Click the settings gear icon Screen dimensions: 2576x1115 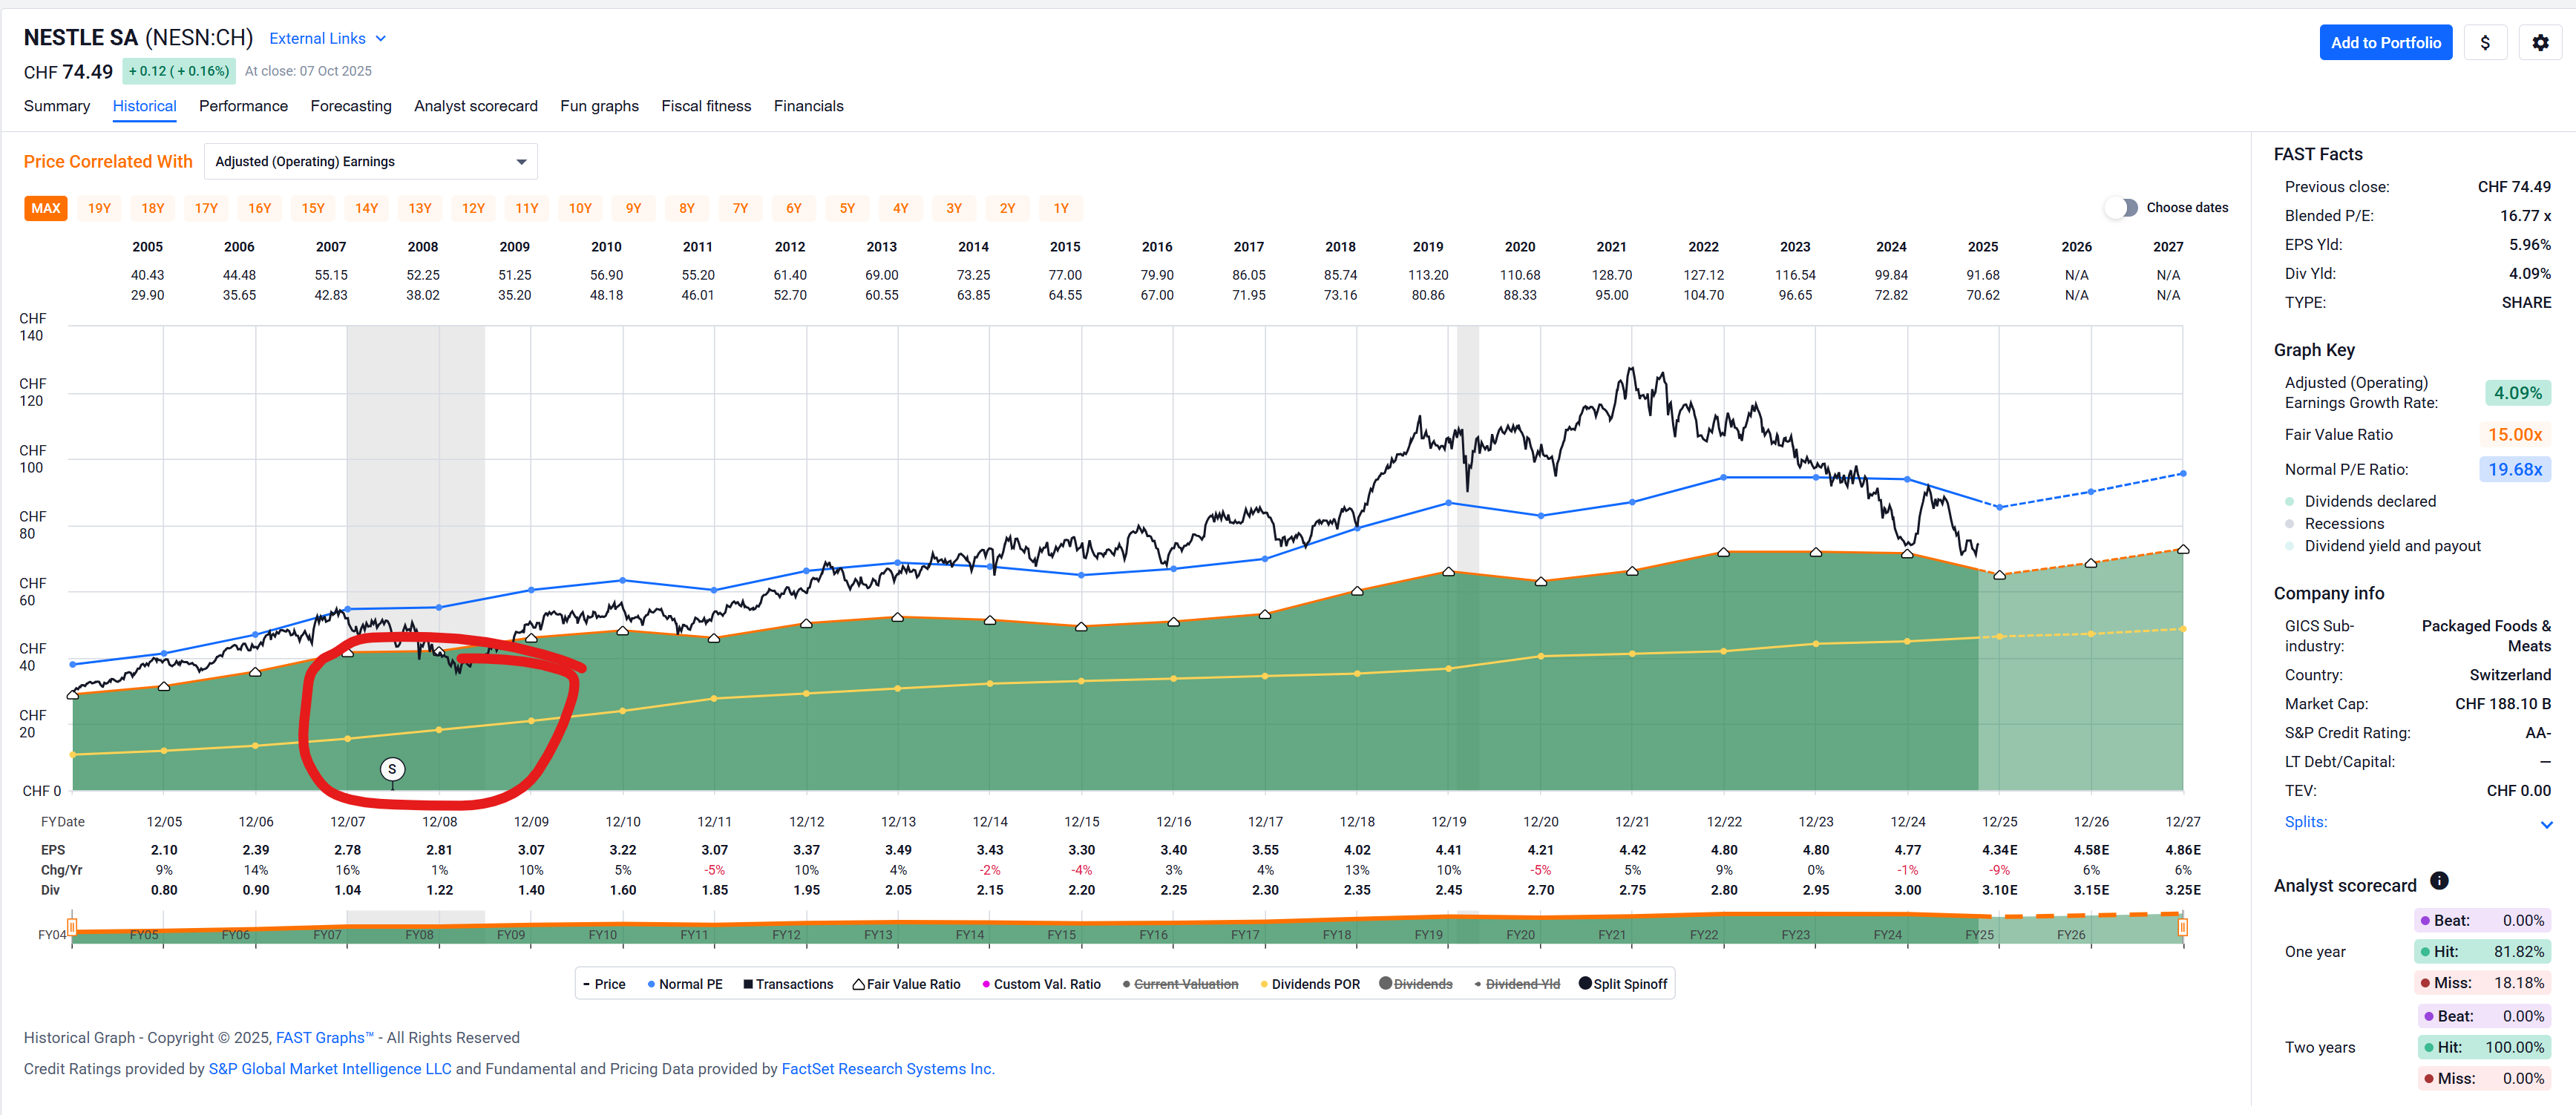click(x=2539, y=43)
